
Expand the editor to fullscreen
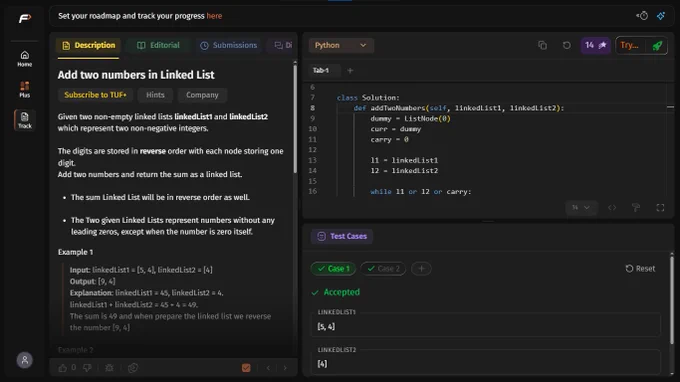[x=660, y=208]
